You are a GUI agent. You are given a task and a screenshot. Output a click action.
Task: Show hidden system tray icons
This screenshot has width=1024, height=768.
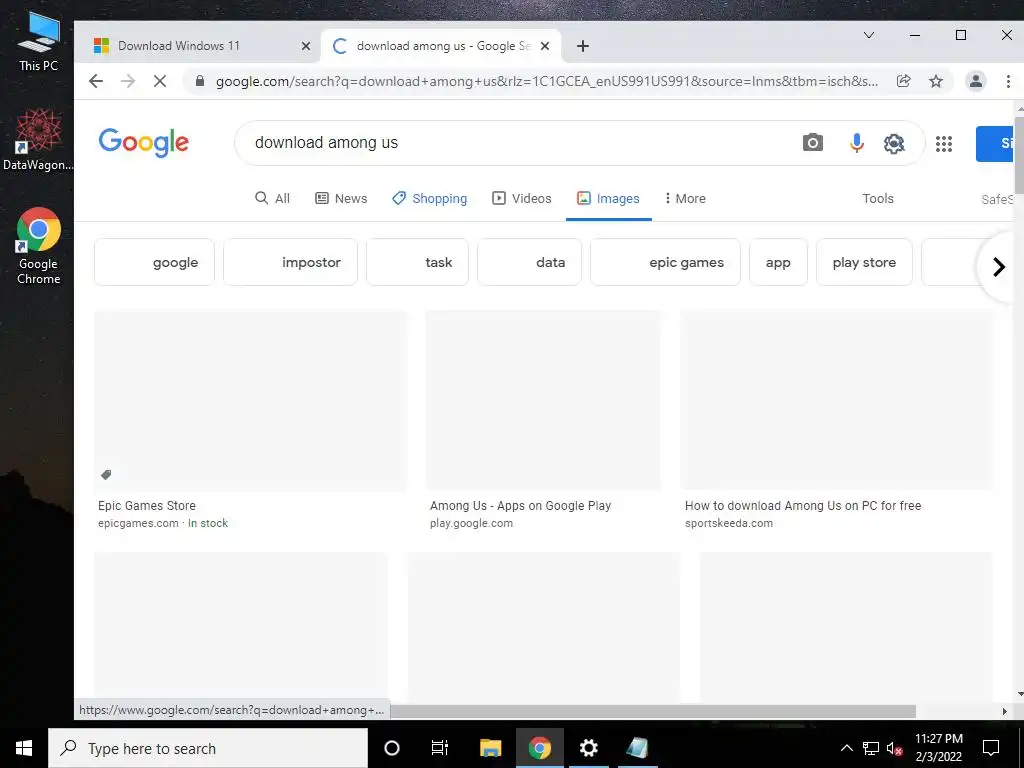pos(846,748)
